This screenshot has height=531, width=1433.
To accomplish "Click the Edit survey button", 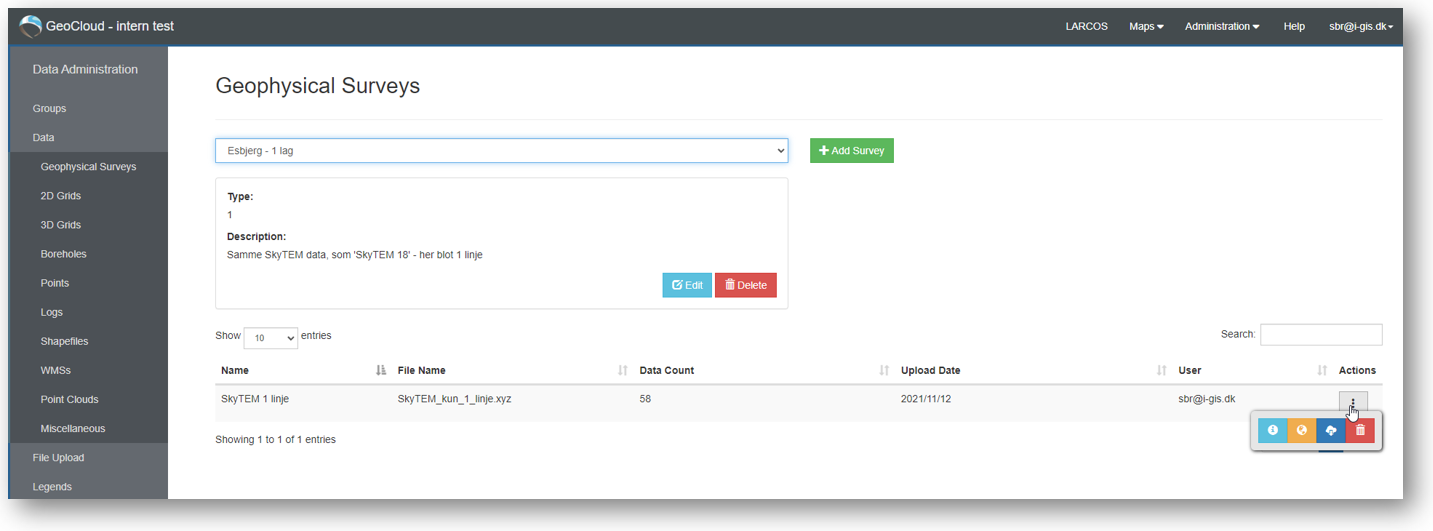I will [x=687, y=285].
